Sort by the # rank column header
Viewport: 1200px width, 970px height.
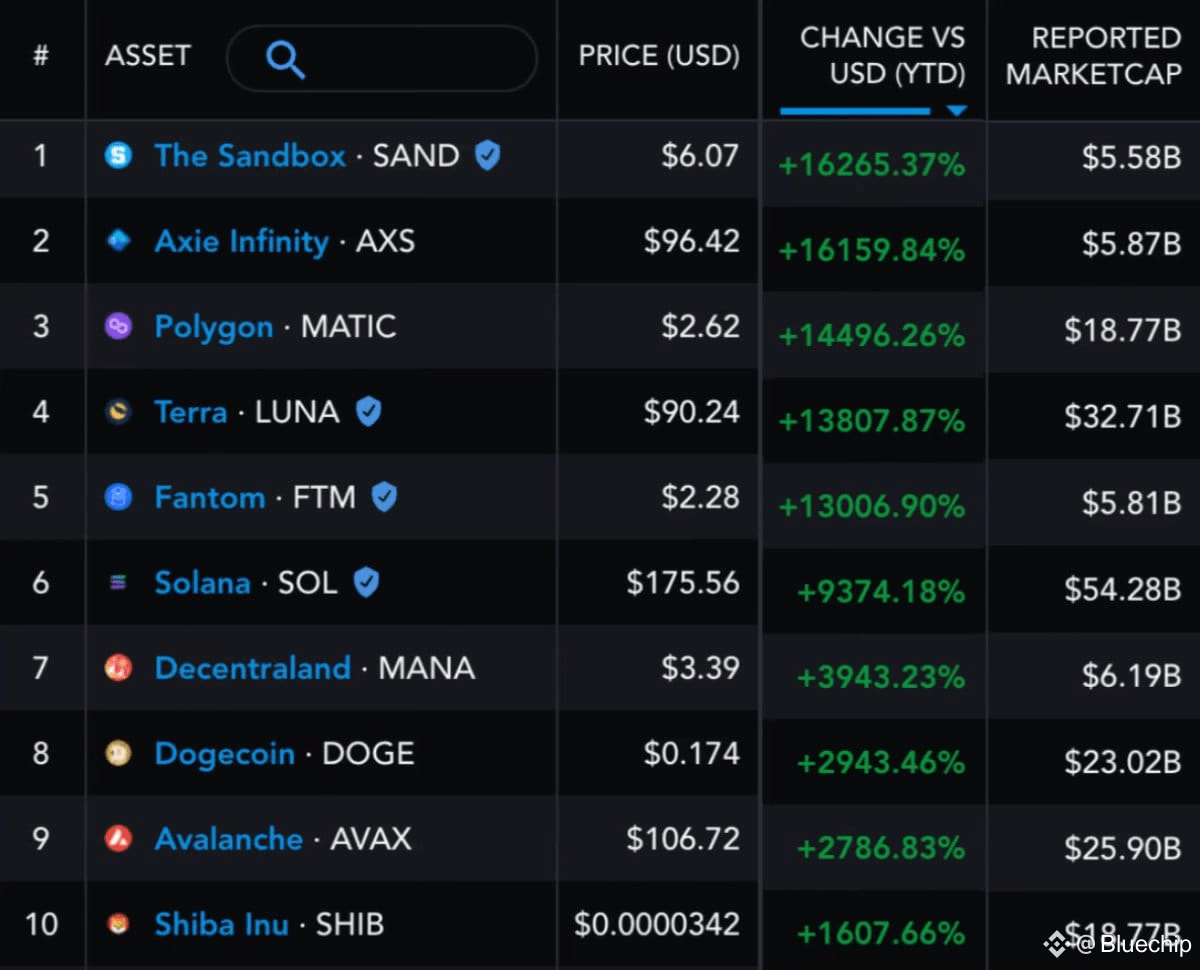[41, 55]
